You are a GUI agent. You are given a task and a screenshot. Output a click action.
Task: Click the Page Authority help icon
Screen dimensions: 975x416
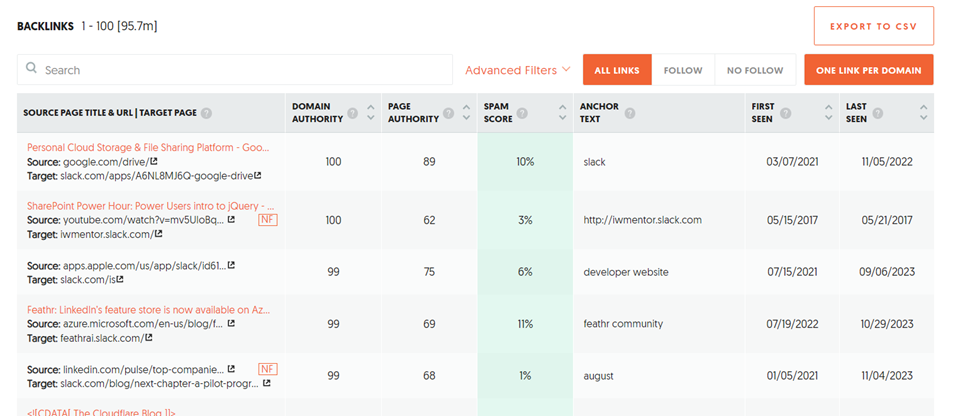(x=448, y=113)
